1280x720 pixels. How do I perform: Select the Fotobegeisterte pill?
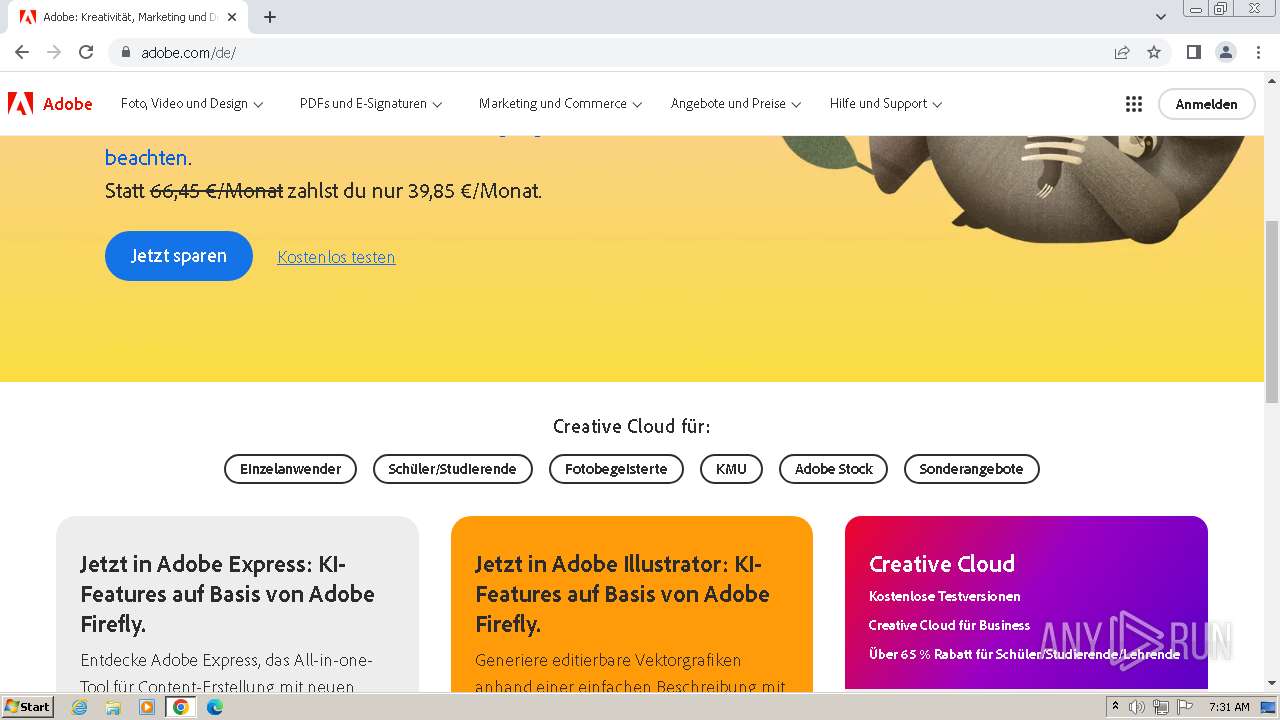click(616, 469)
